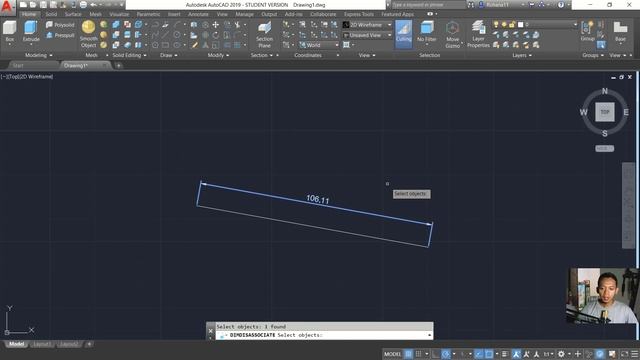Choose the Polysolid tool
Viewport: 640px width, 360px height.
(x=60, y=25)
